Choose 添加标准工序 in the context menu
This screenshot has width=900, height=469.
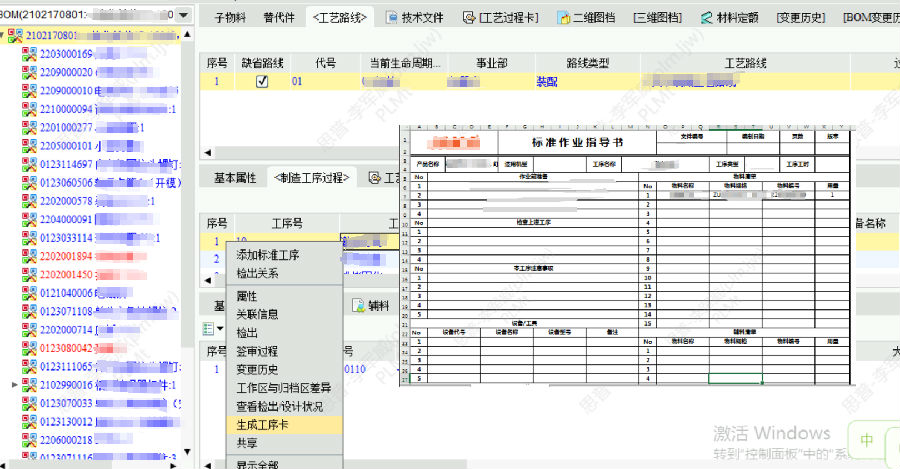point(267,255)
